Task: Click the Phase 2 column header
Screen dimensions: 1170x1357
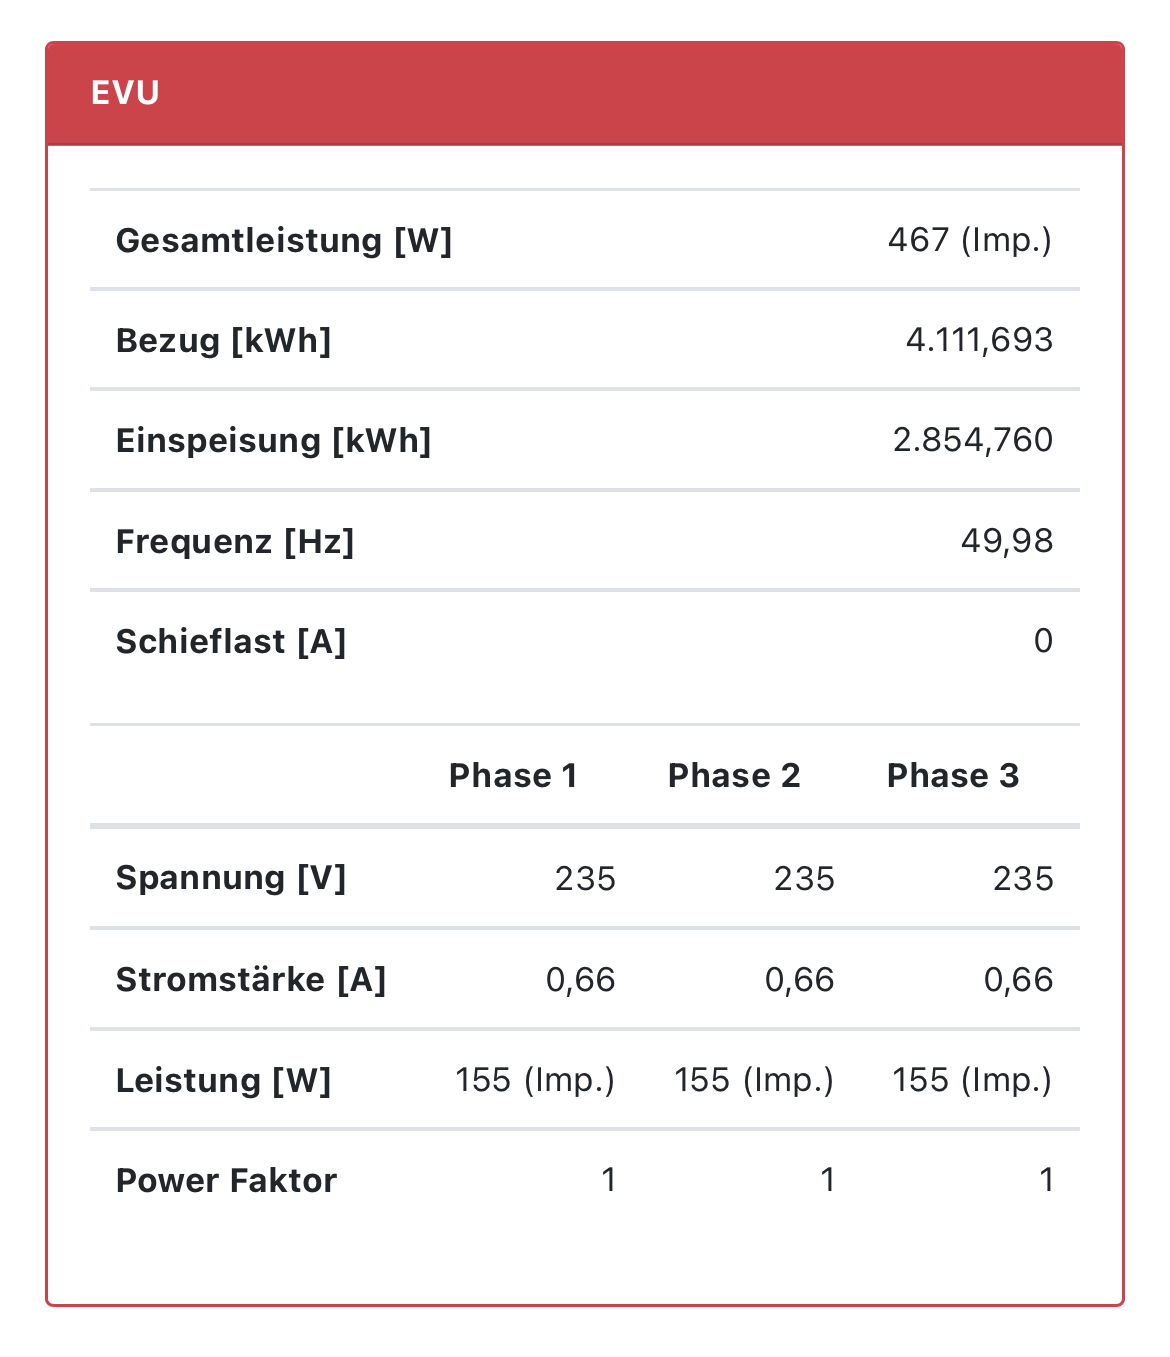Action: (734, 776)
